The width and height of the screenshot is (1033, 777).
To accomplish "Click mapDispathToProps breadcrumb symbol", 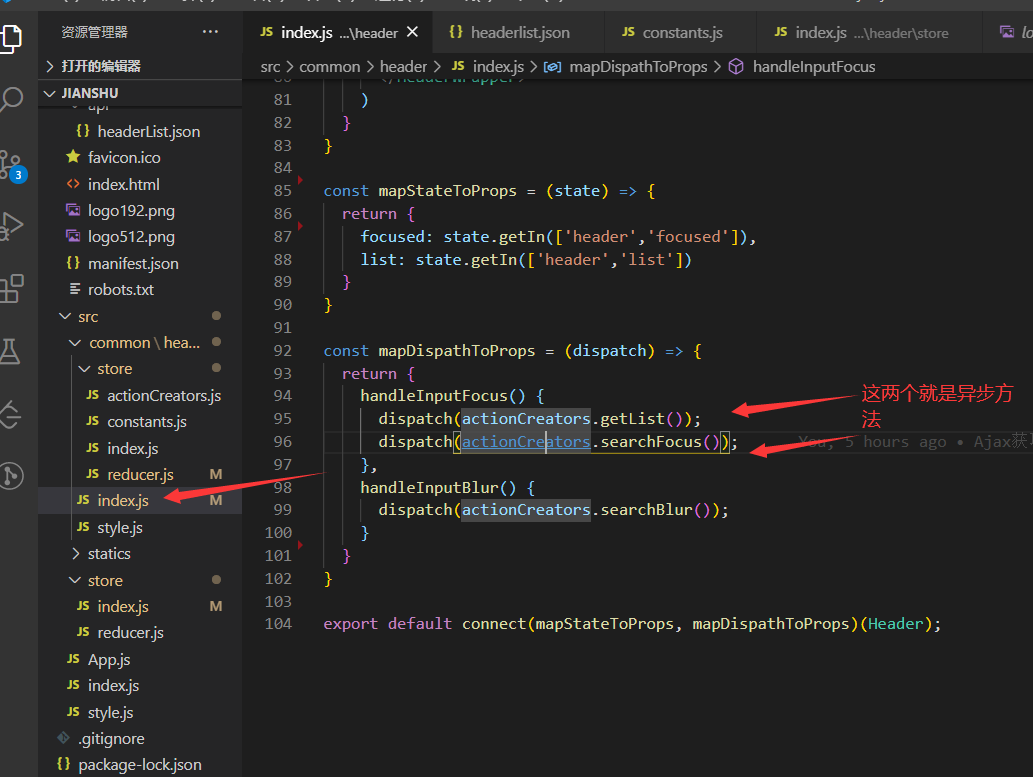I will click(625, 67).
